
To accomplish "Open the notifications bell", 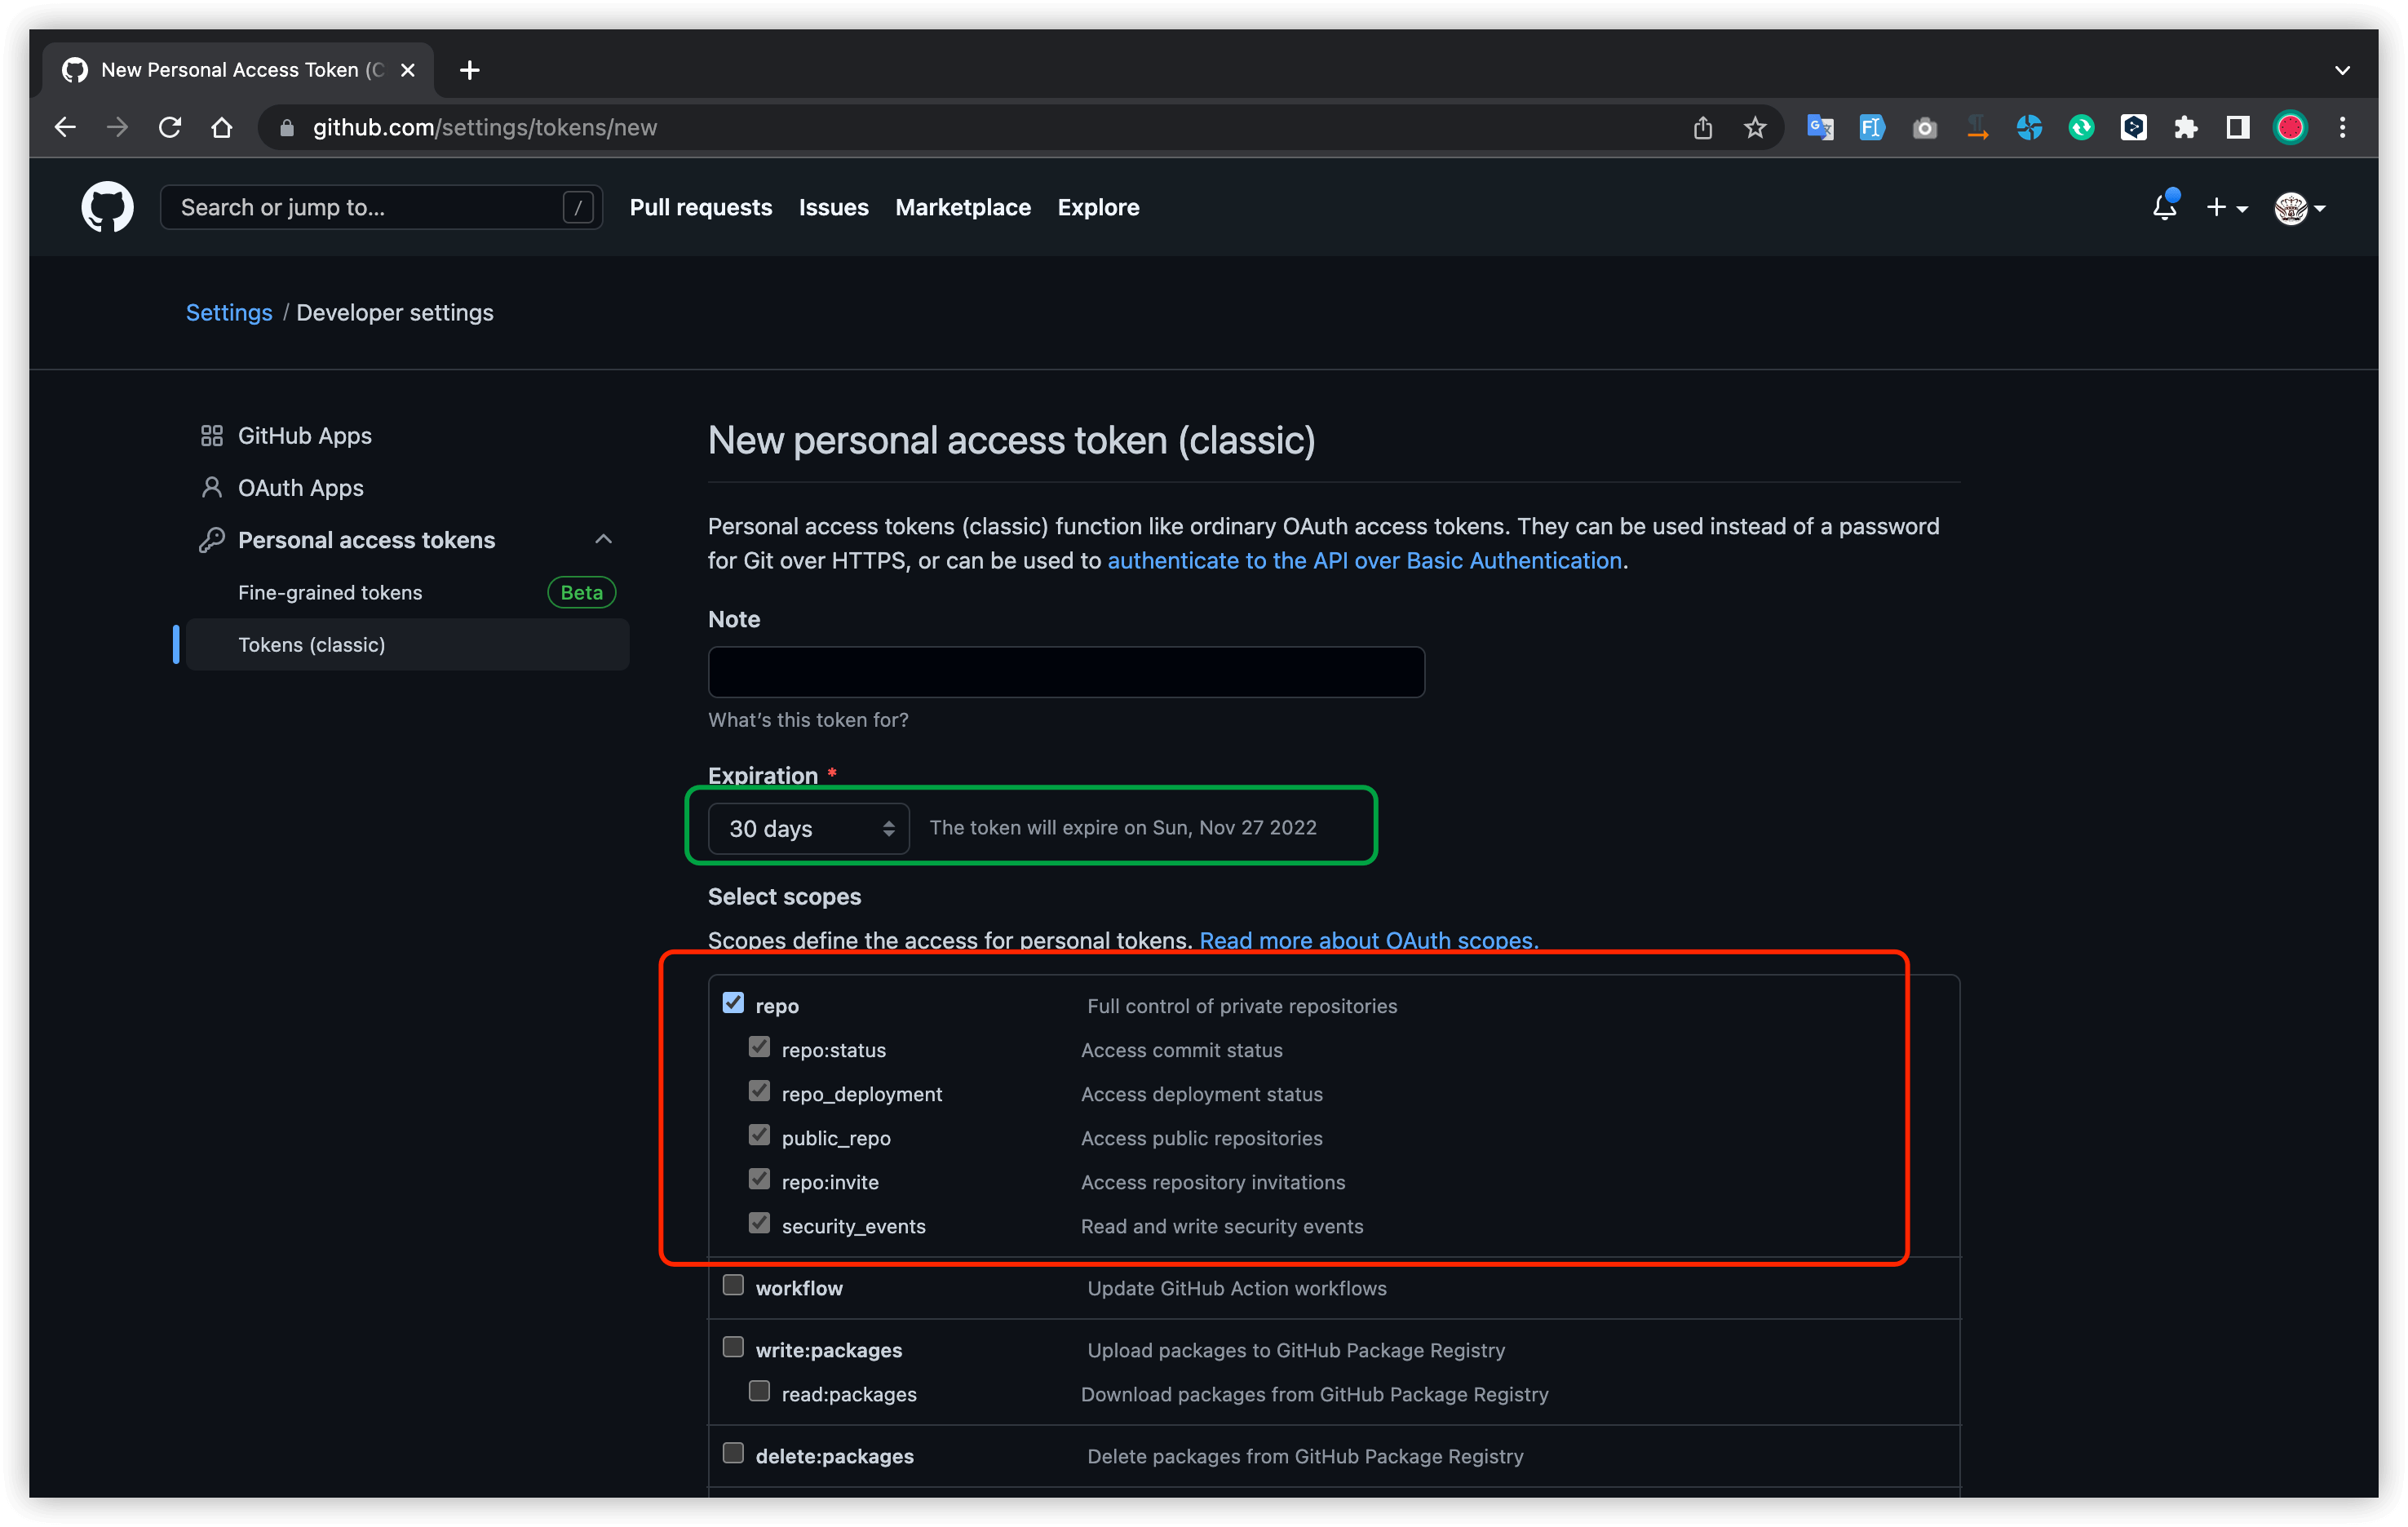I will tap(2164, 207).
